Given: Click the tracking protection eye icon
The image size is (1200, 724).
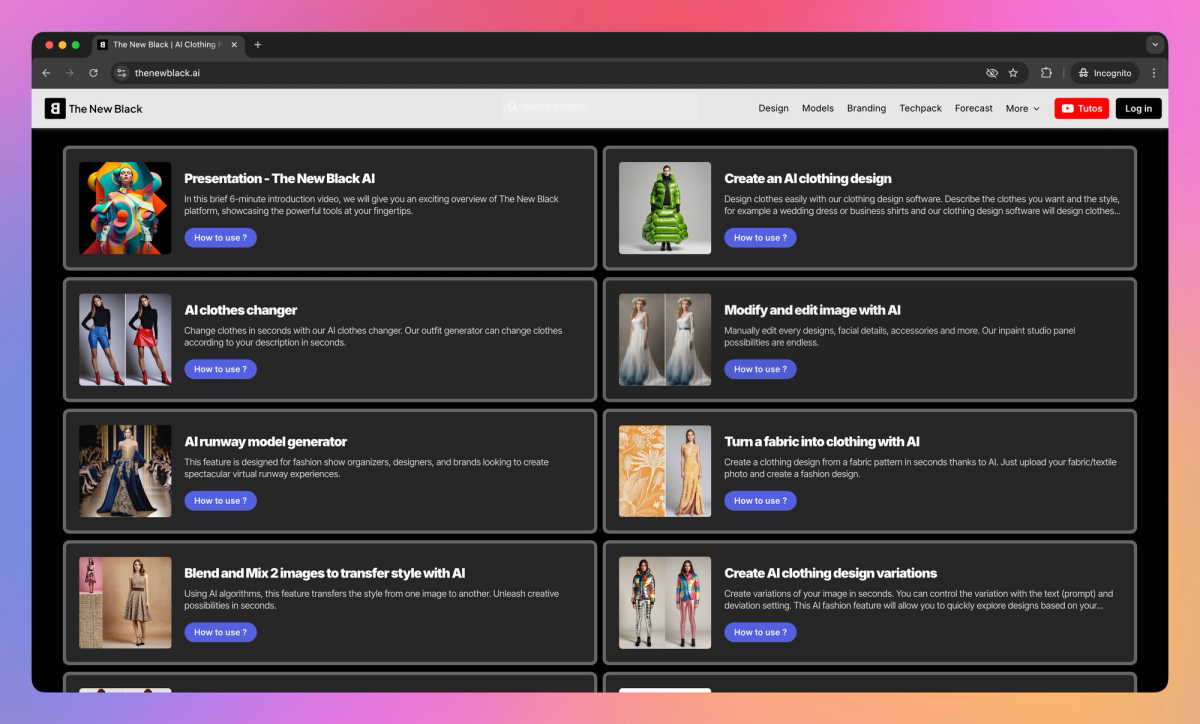Looking at the screenshot, I should pyautogui.click(x=992, y=73).
